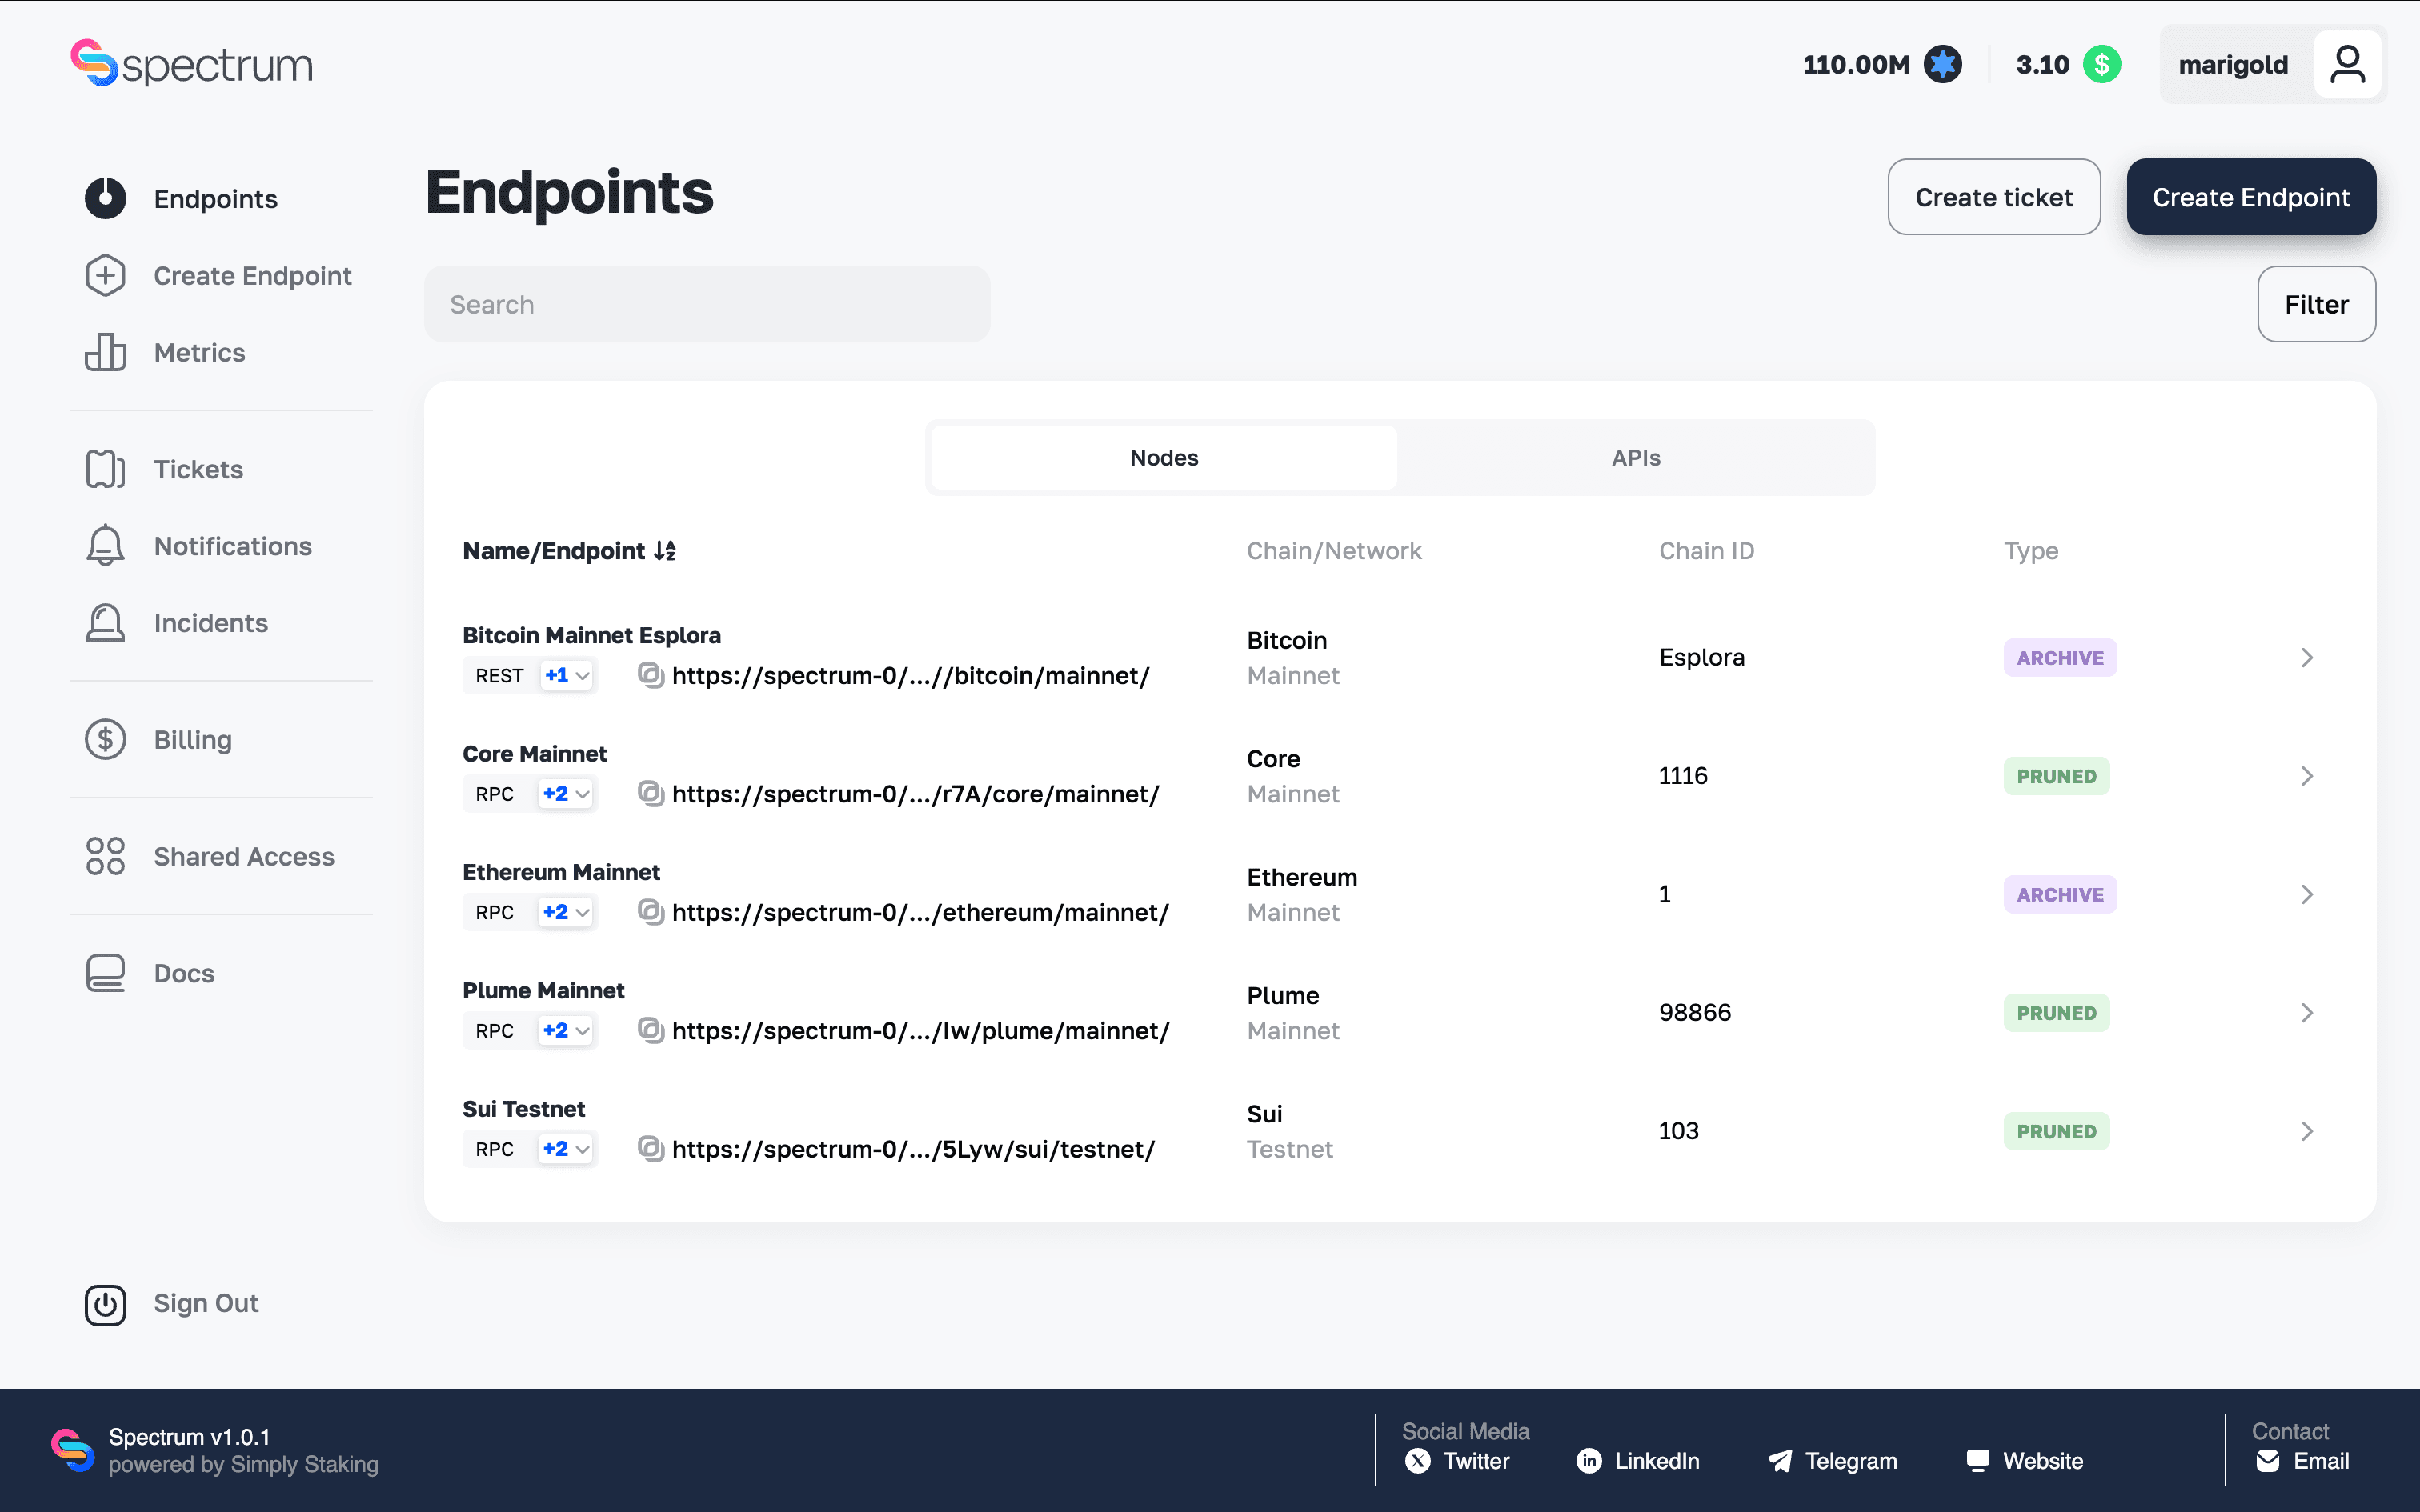Switch the view toggle to APIs
This screenshot has height=1512, width=2420.
tap(1636, 457)
